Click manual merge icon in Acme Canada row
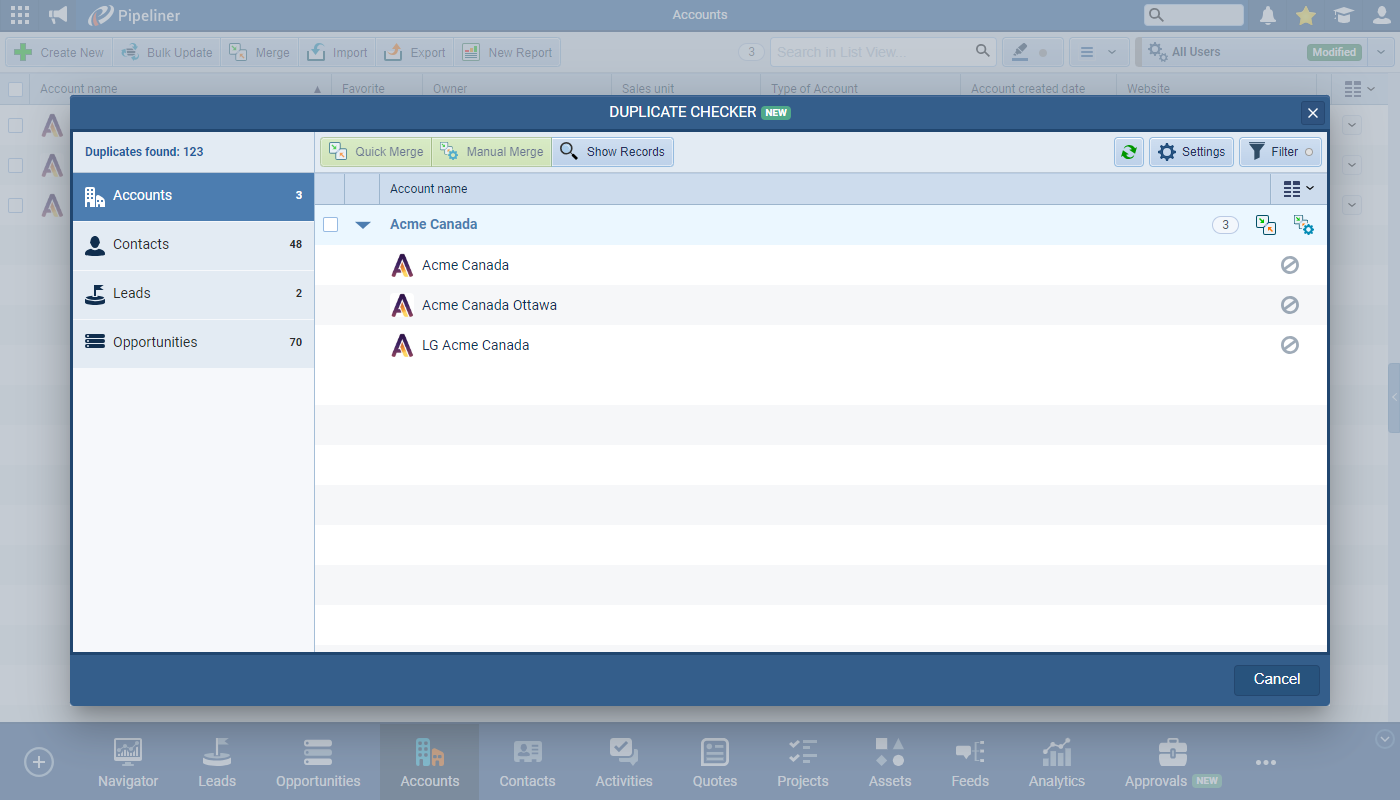 (x=1303, y=225)
